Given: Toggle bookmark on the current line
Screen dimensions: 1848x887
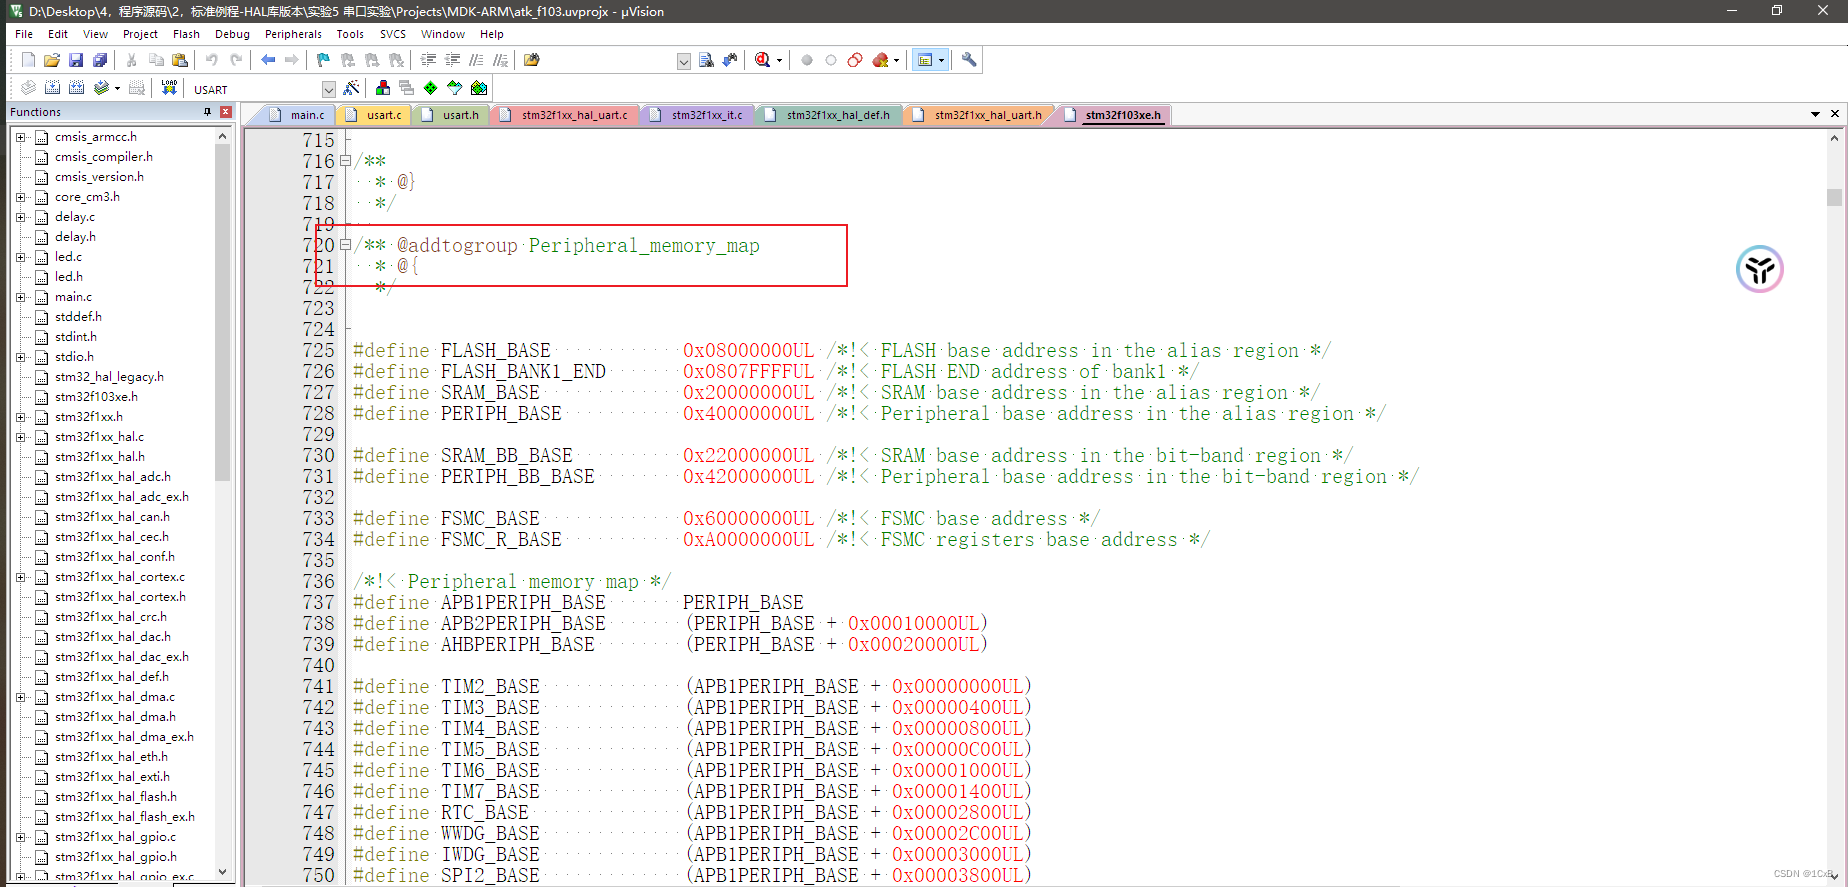Looking at the screenshot, I should coord(323,60).
